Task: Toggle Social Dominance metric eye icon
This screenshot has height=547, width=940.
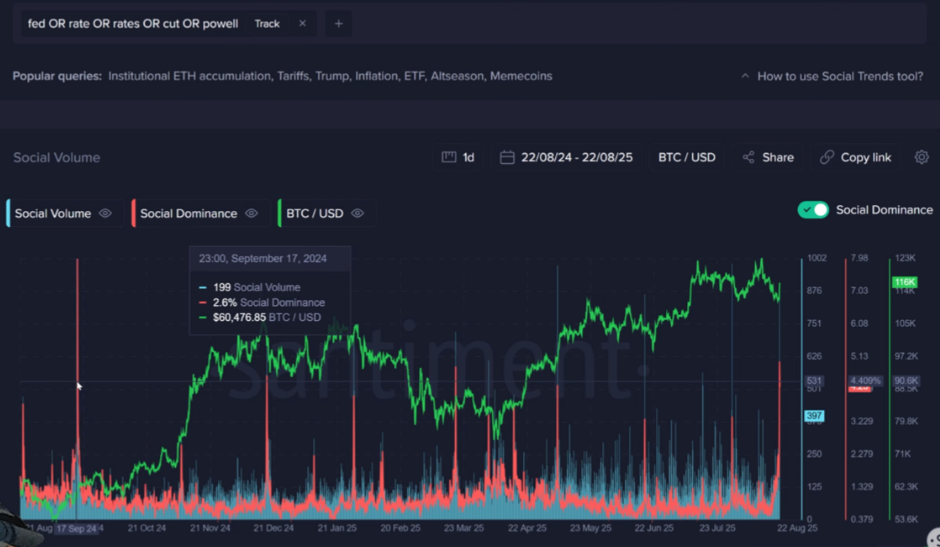Action: point(252,213)
